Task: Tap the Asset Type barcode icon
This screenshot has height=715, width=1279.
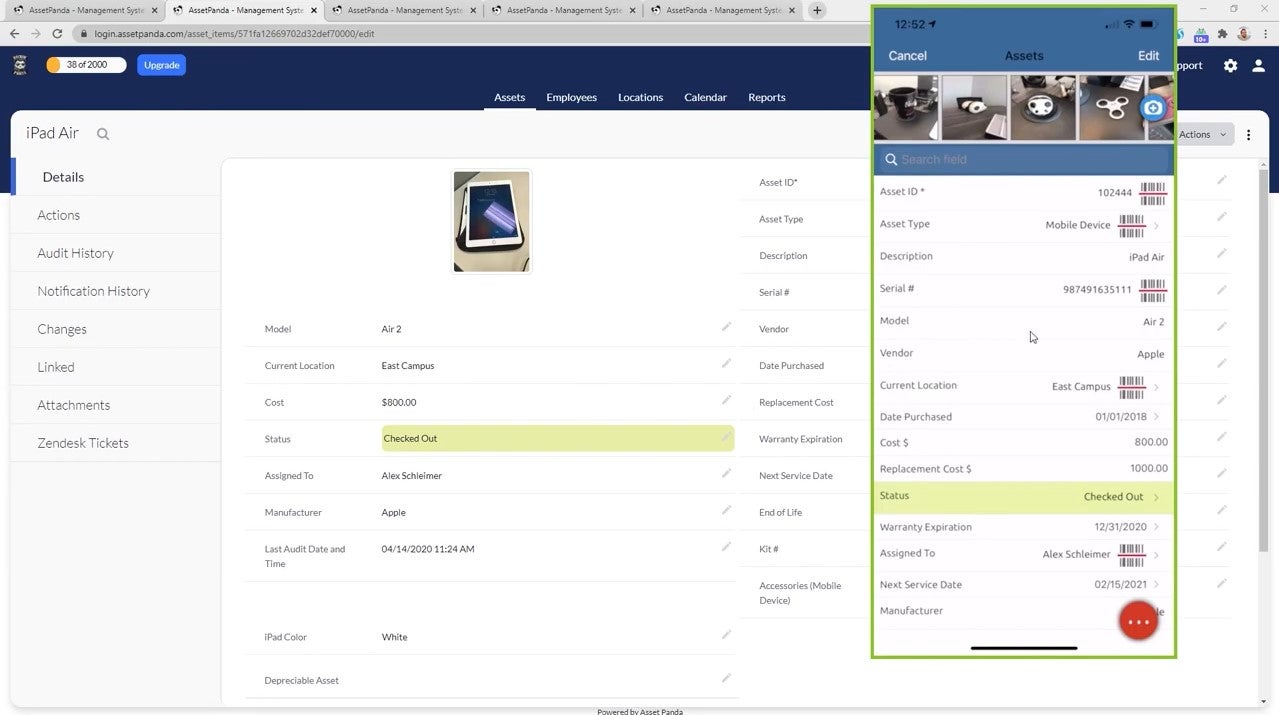Action: 1132,225
